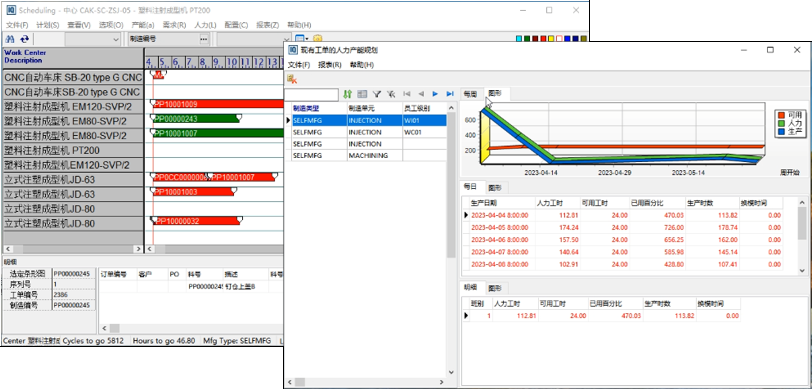The height and width of the screenshot is (389, 812).
Task: Open 选项(O) menu
Action: 111,25
